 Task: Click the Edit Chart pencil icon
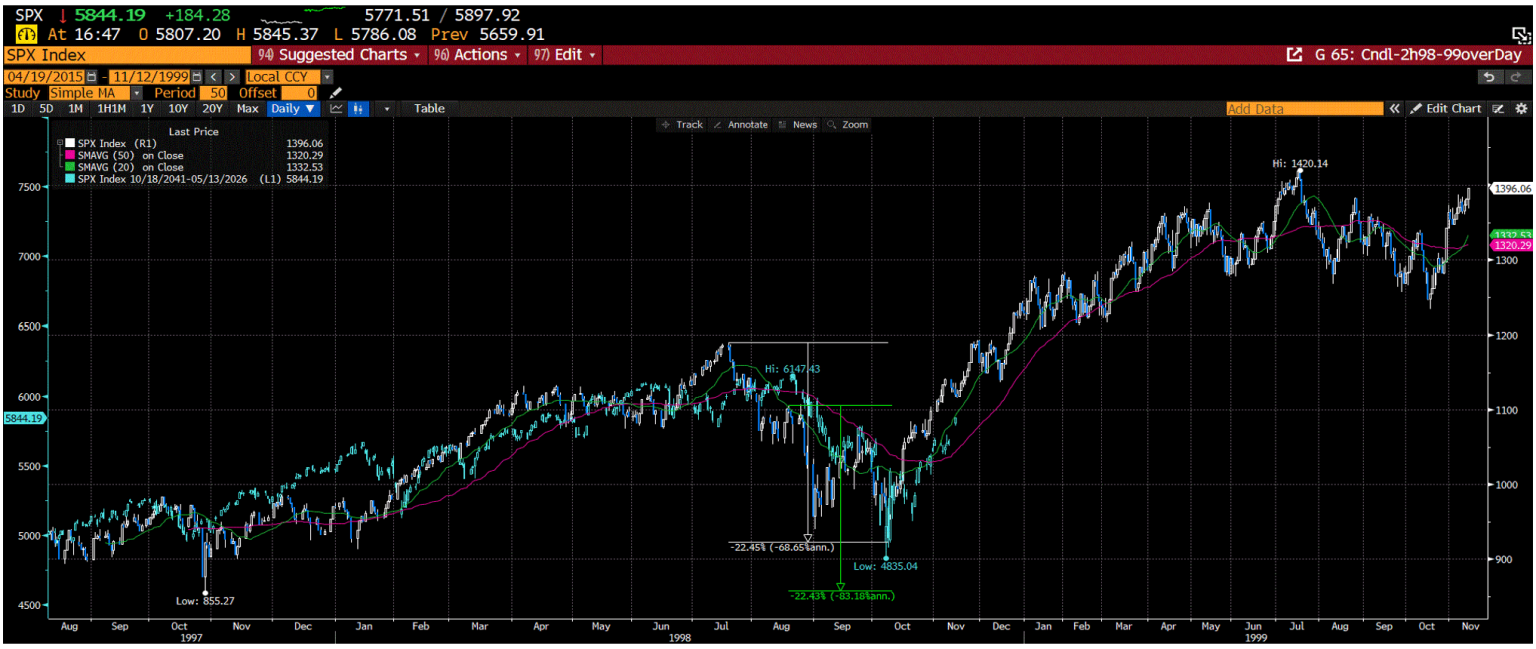coord(1417,108)
